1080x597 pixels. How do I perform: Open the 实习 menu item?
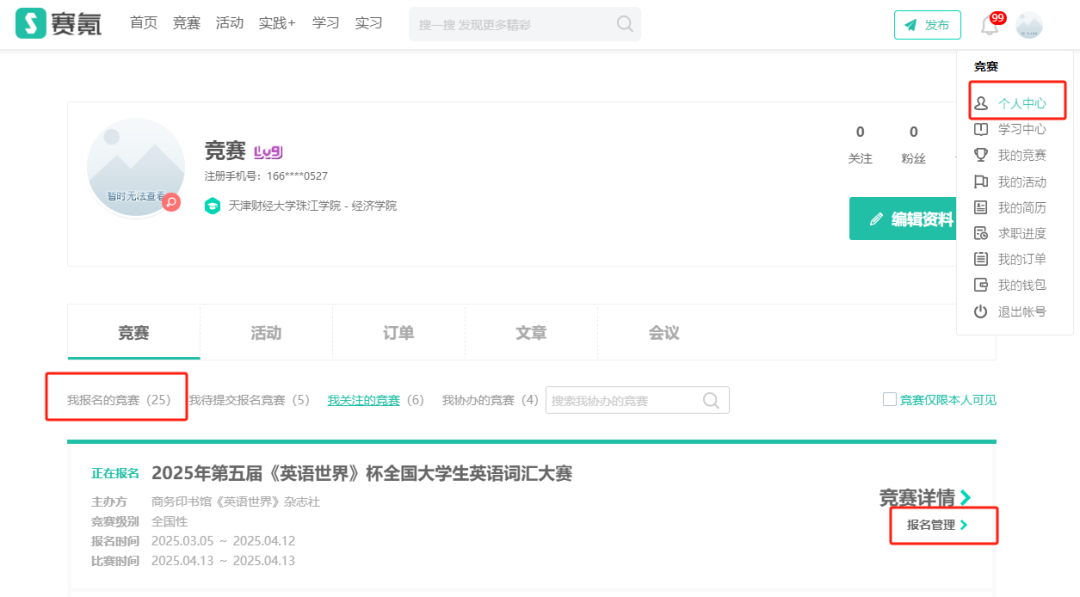coord(369,23)
